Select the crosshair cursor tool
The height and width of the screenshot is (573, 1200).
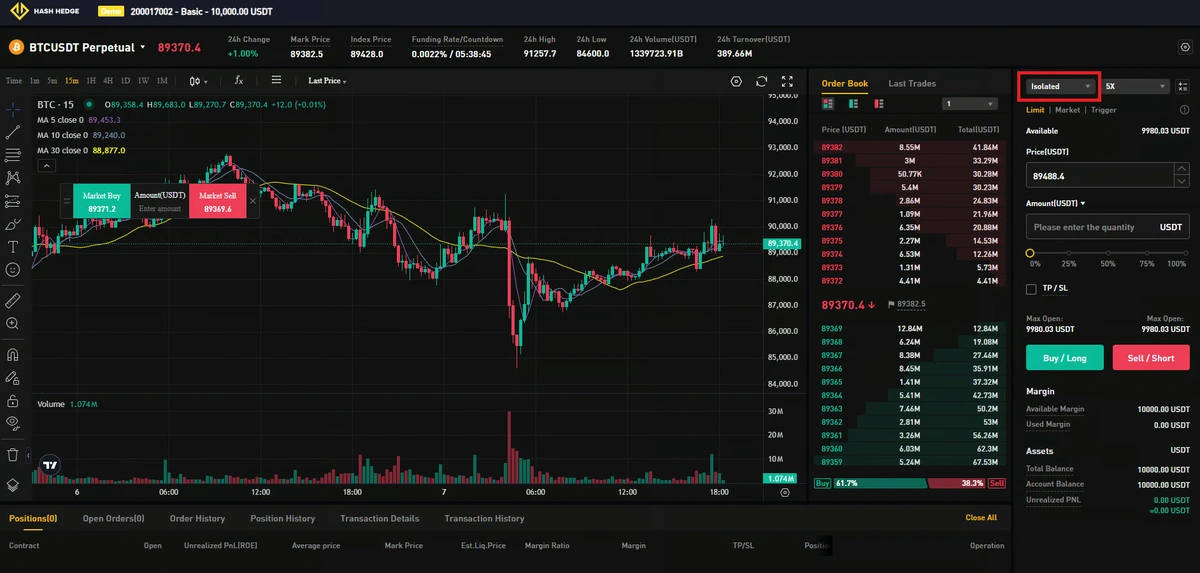[13, 108]
